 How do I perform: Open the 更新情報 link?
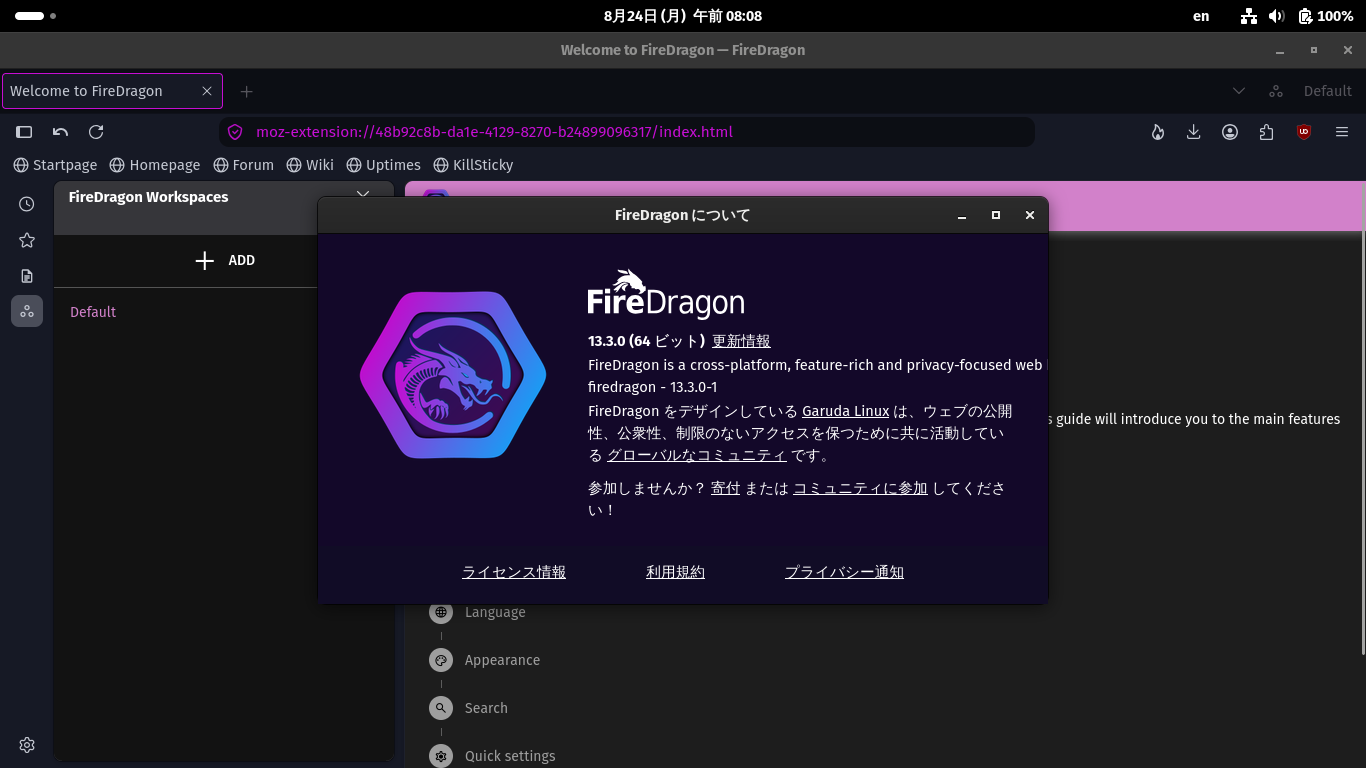tap(741, 341)
